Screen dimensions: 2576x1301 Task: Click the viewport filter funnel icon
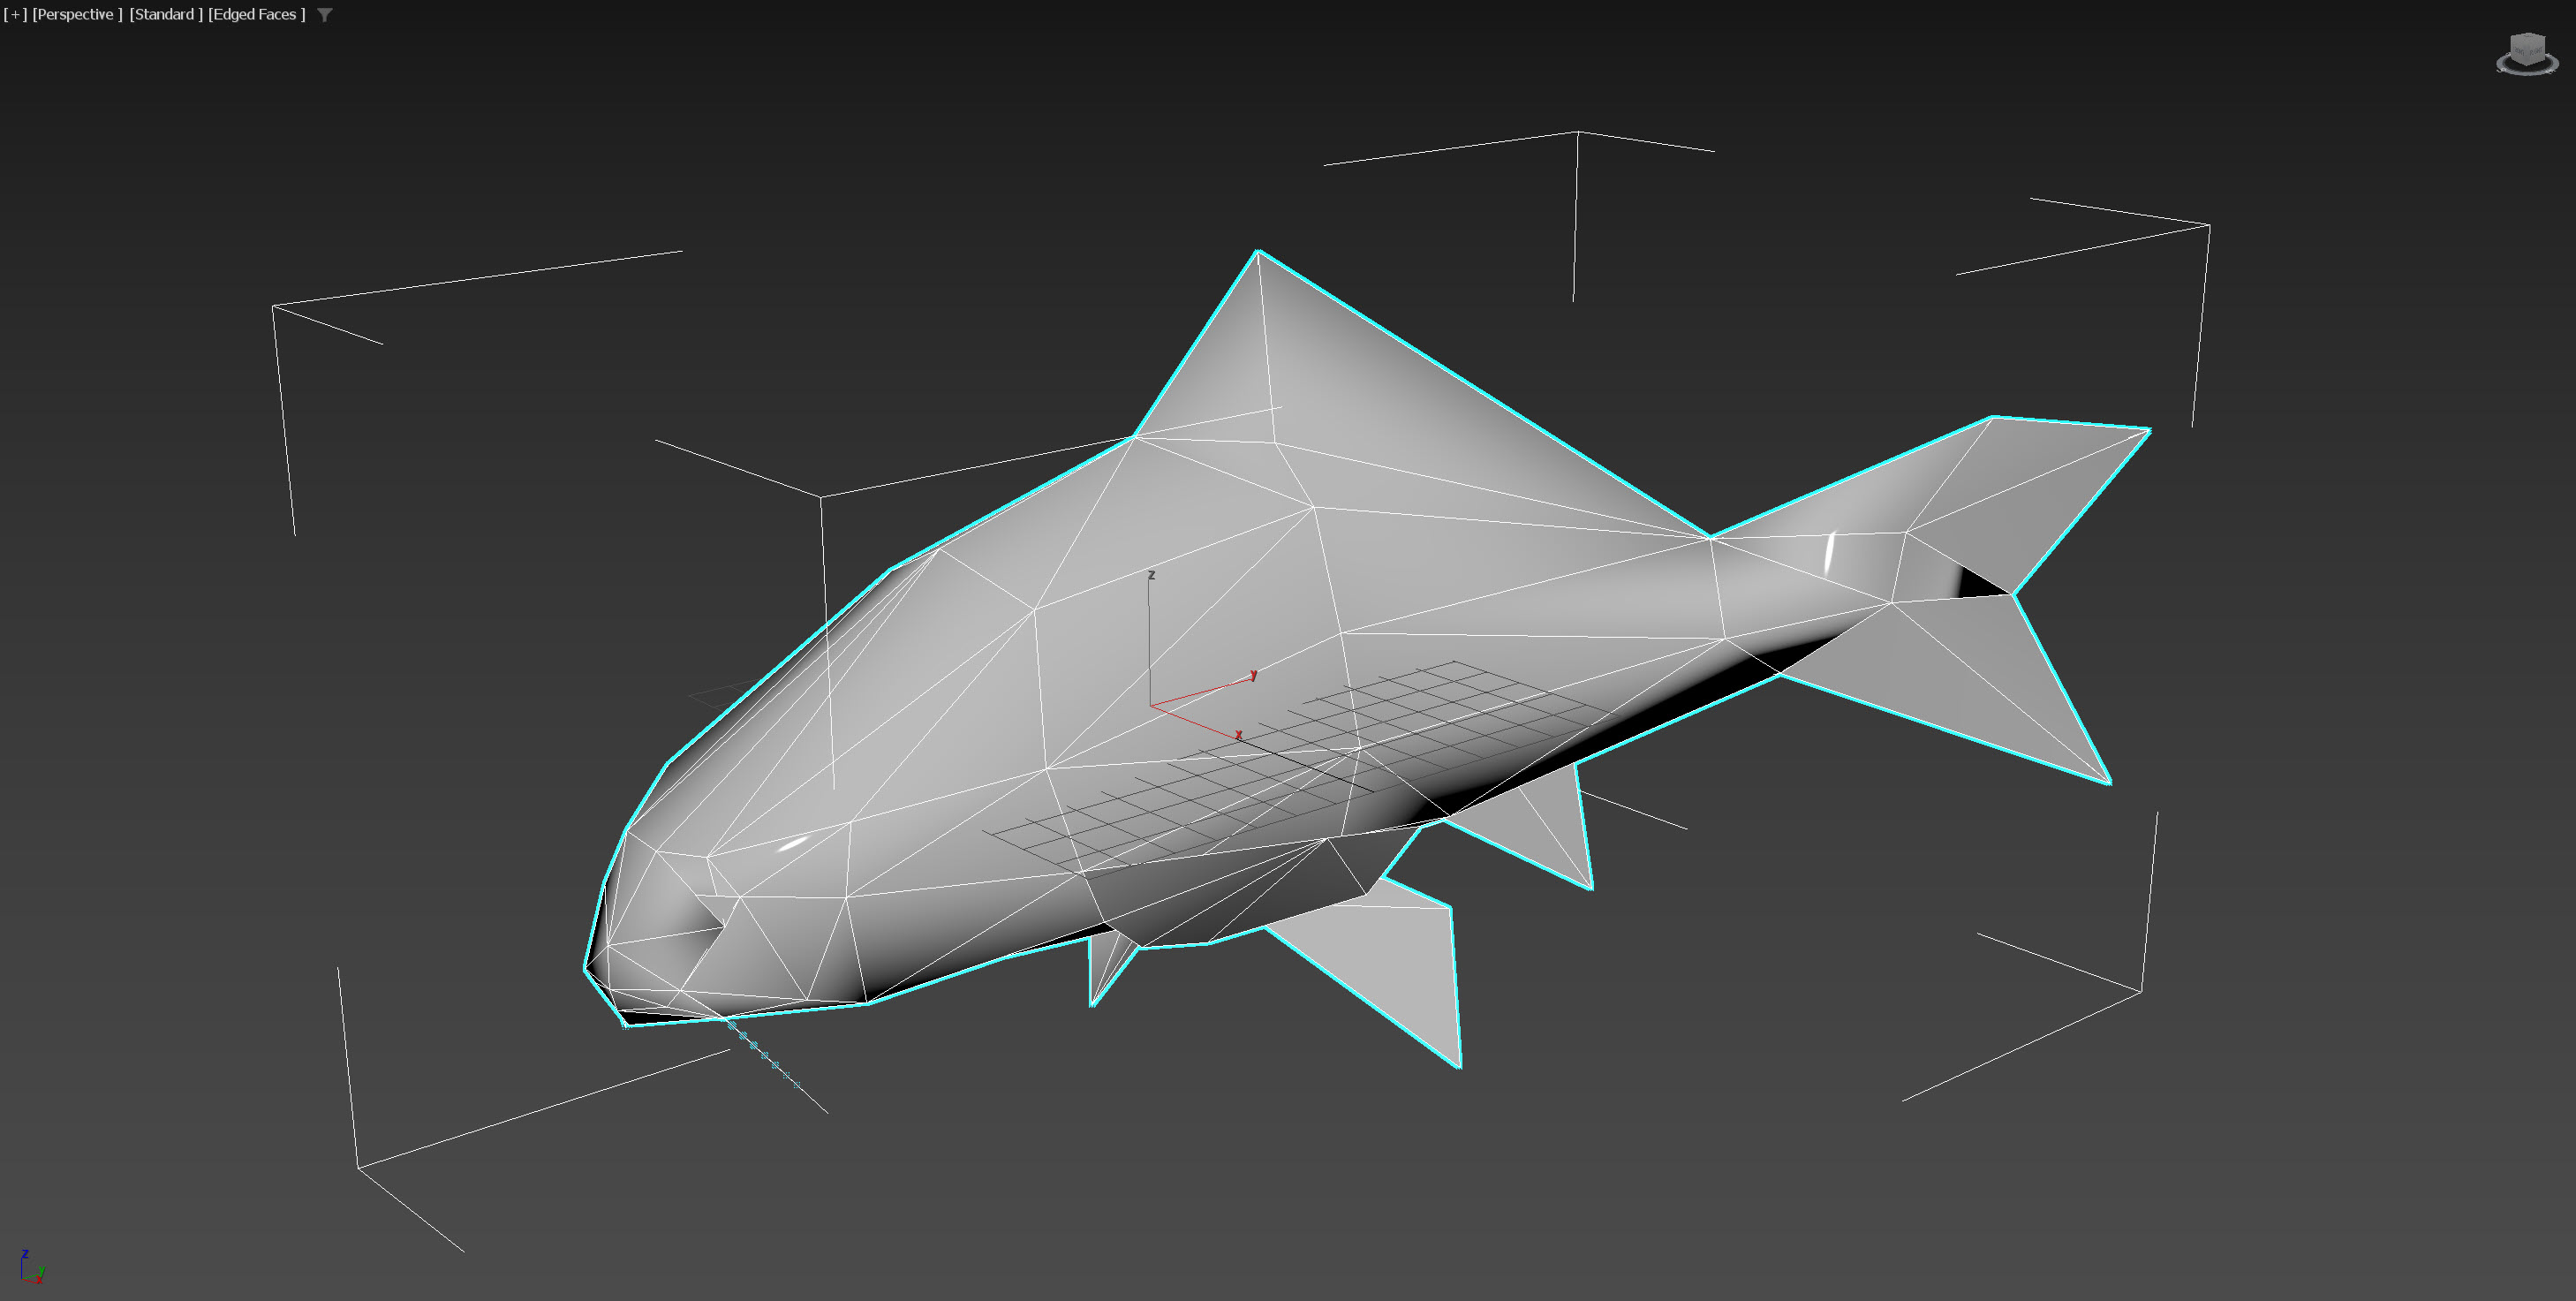point(324,15)
